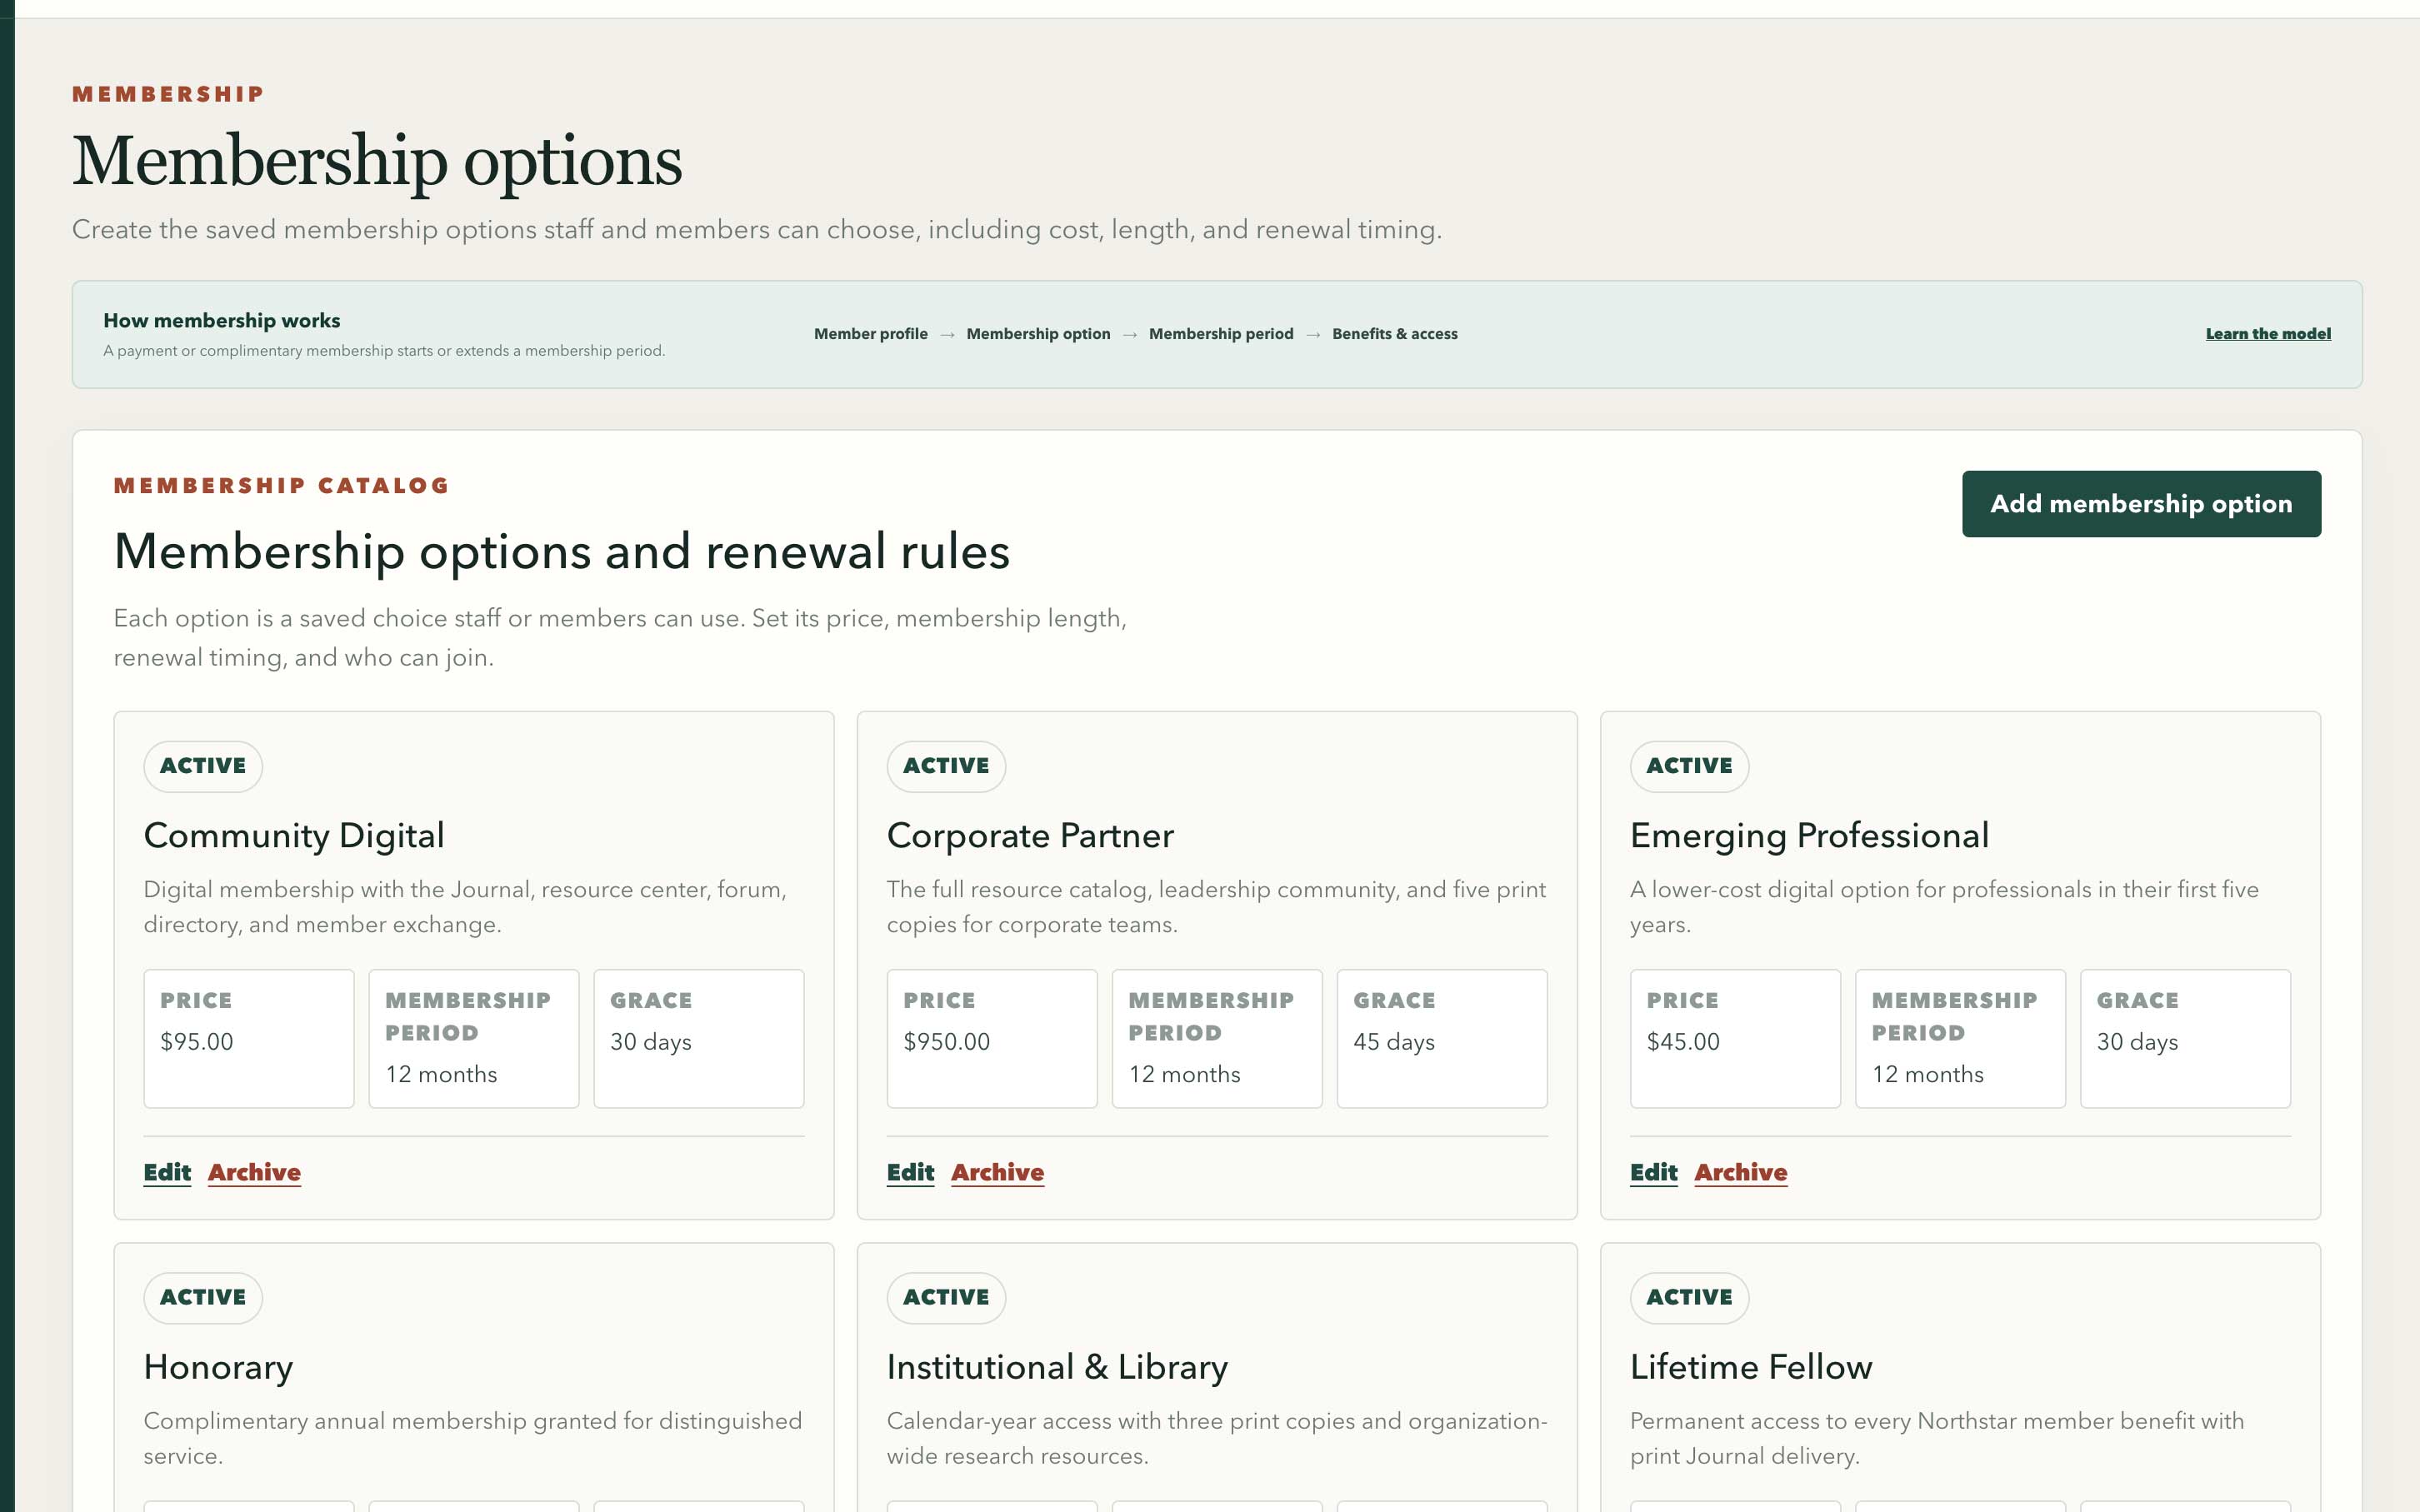Image resolution: width=2420 pixels, height=1512 pixels.
Task: Click the Honorary description text
Action: [x=473, y=1438]
